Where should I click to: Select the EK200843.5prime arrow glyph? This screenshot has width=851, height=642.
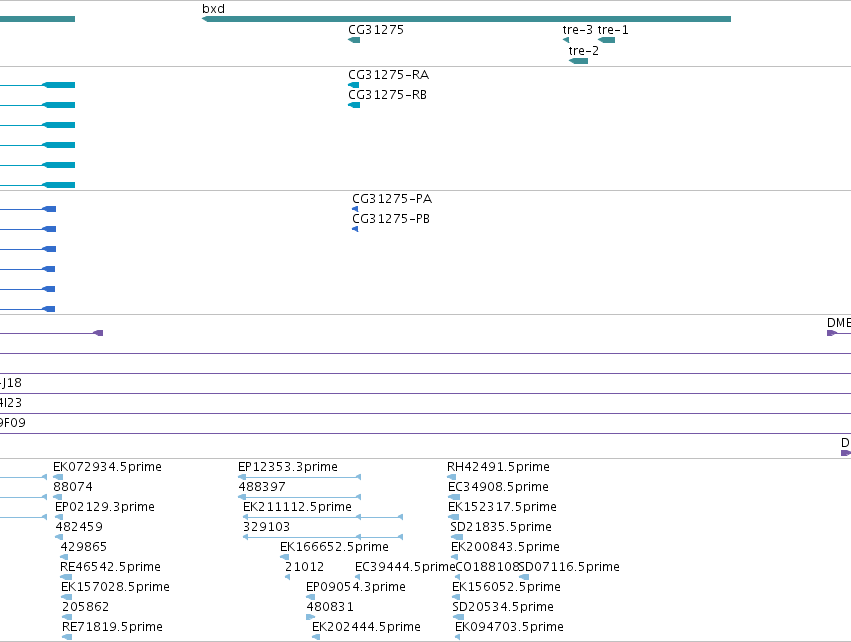[455, 557]
